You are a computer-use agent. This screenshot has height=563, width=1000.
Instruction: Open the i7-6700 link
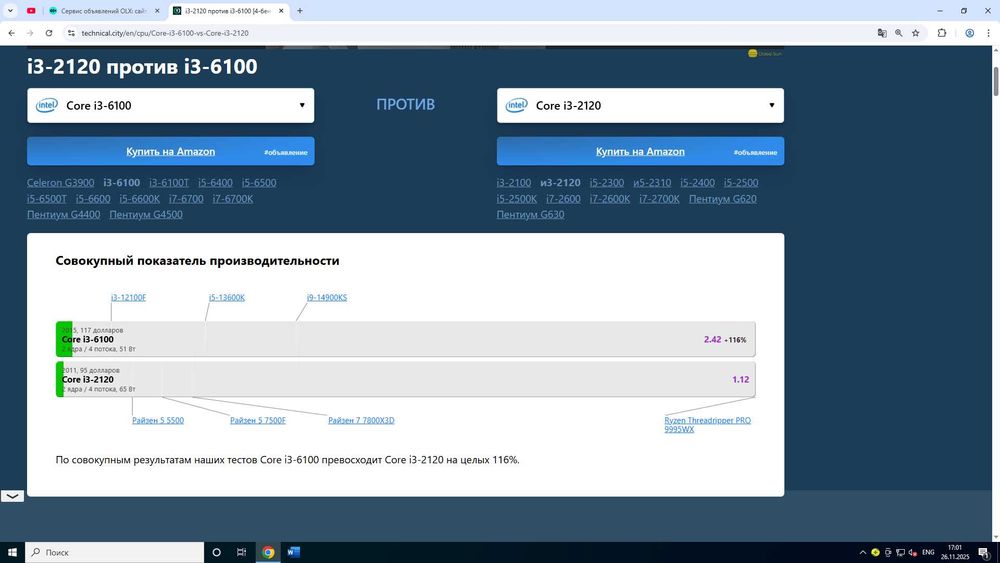(x=186, y=199)
